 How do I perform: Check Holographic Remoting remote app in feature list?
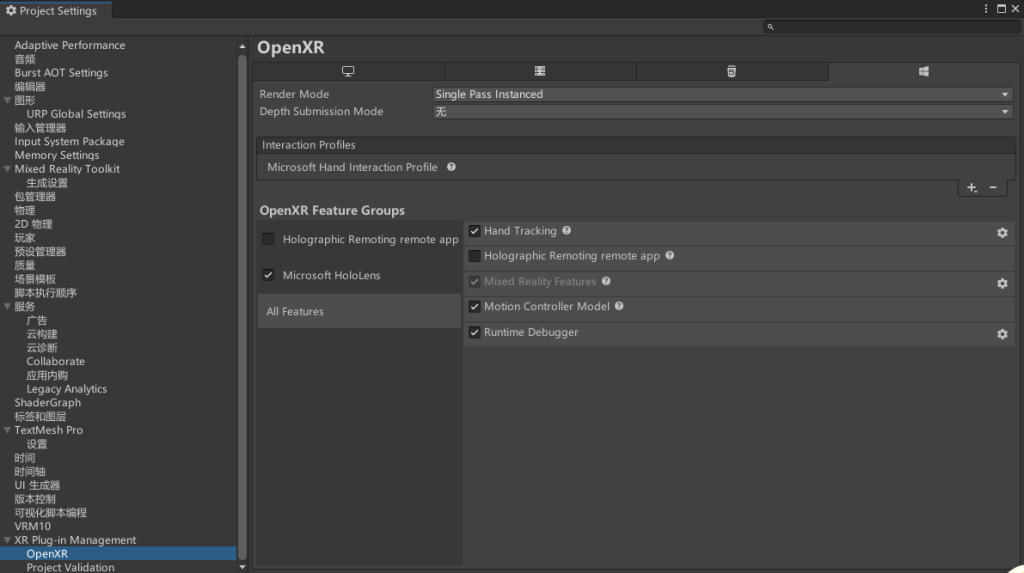pyautogui.click(x=475, y=255)
